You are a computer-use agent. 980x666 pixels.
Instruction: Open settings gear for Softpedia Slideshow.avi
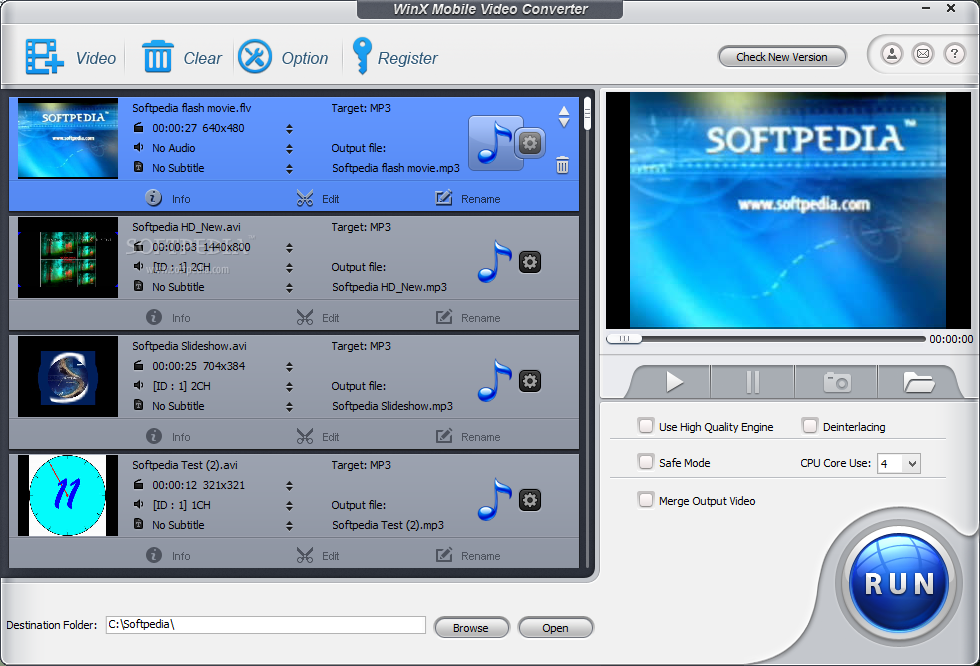click(x=529, y=381)
